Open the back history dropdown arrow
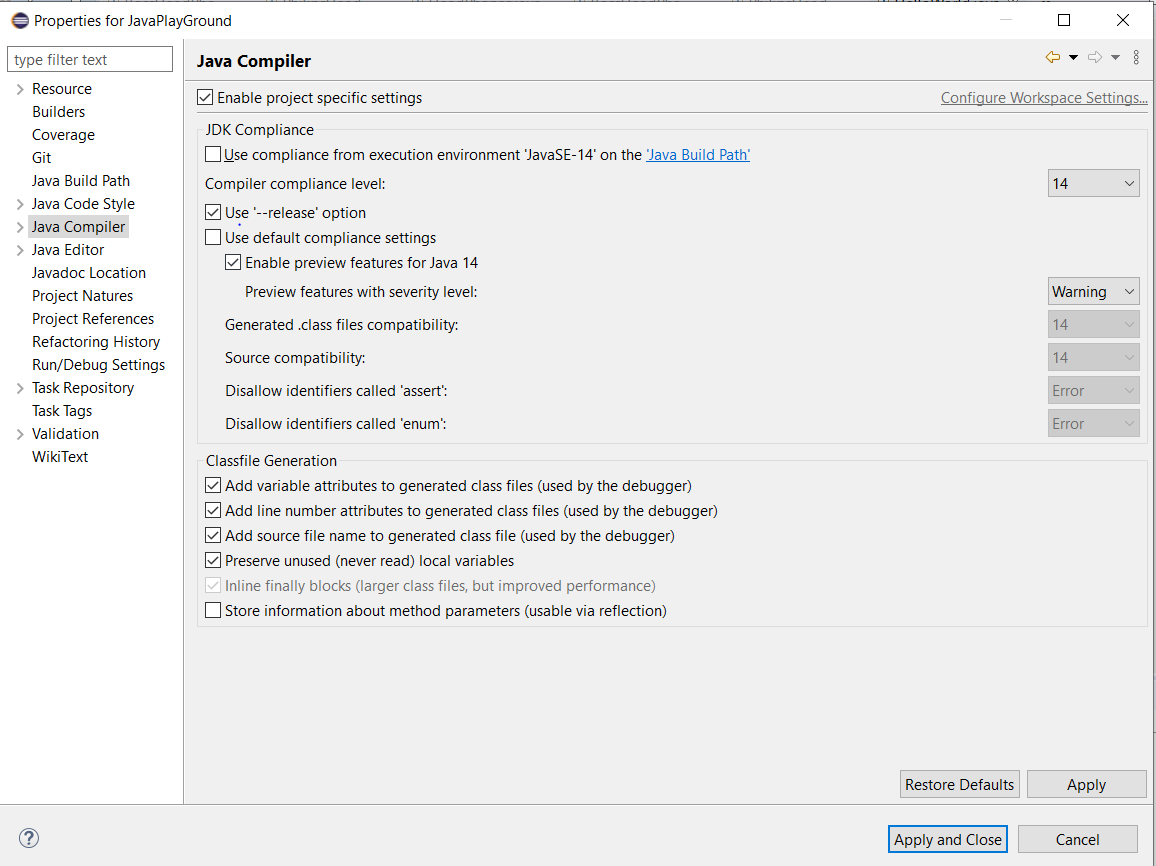 coord(1073,57)
